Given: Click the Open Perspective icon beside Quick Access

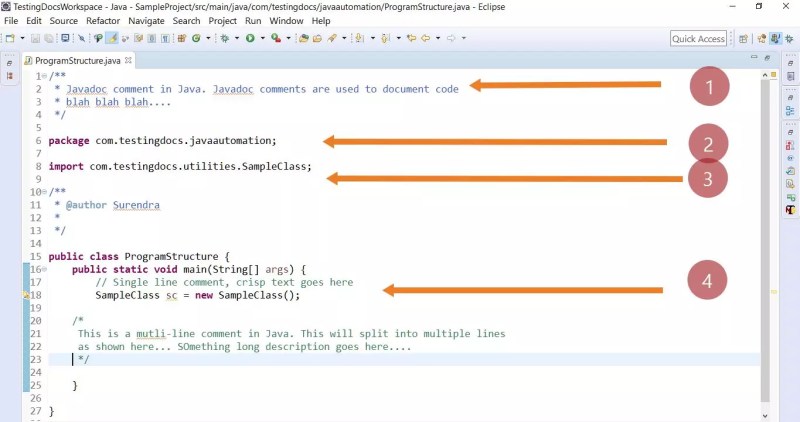Looking at the screenshot, I should point(743,38).
